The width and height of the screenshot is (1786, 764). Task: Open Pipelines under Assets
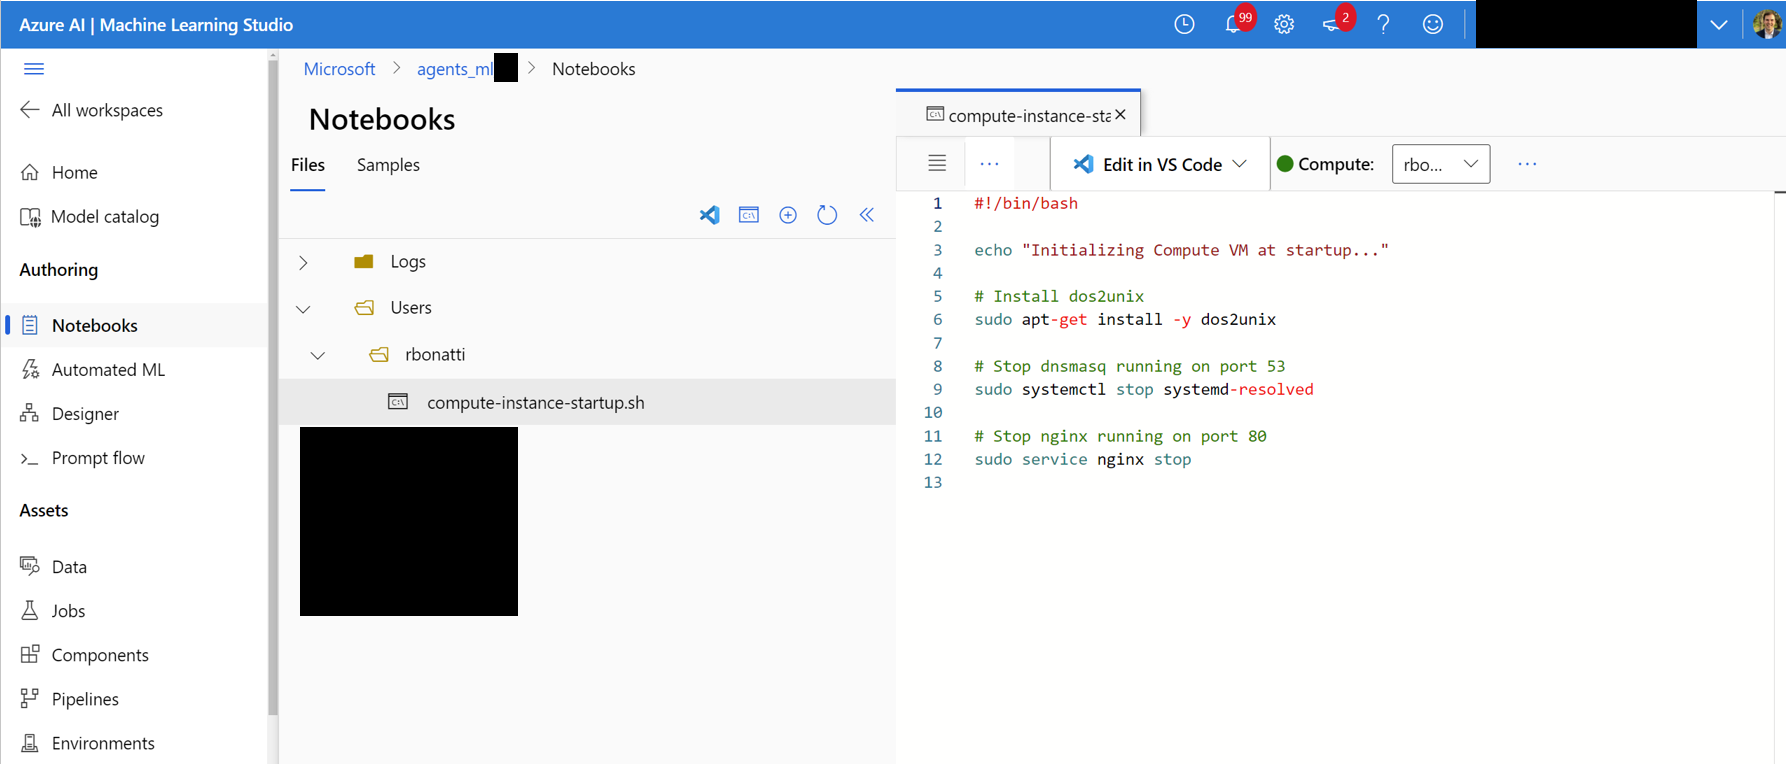[70, 698]
